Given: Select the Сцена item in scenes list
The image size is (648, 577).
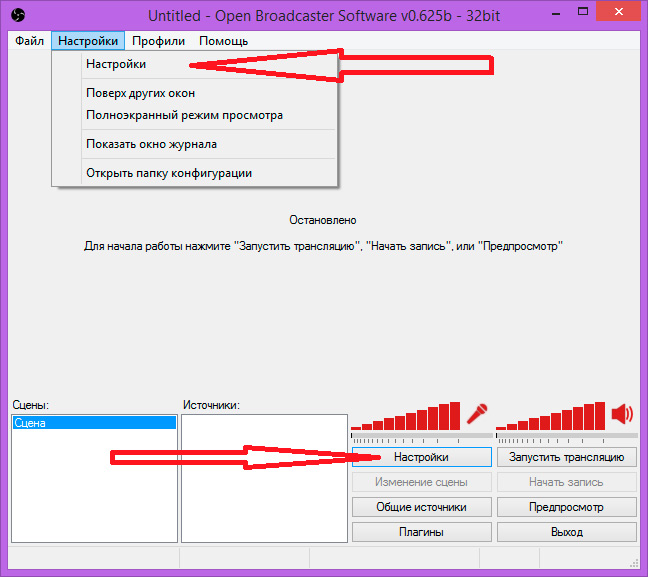Looking at the screenshot, I should tap(94, 423).
